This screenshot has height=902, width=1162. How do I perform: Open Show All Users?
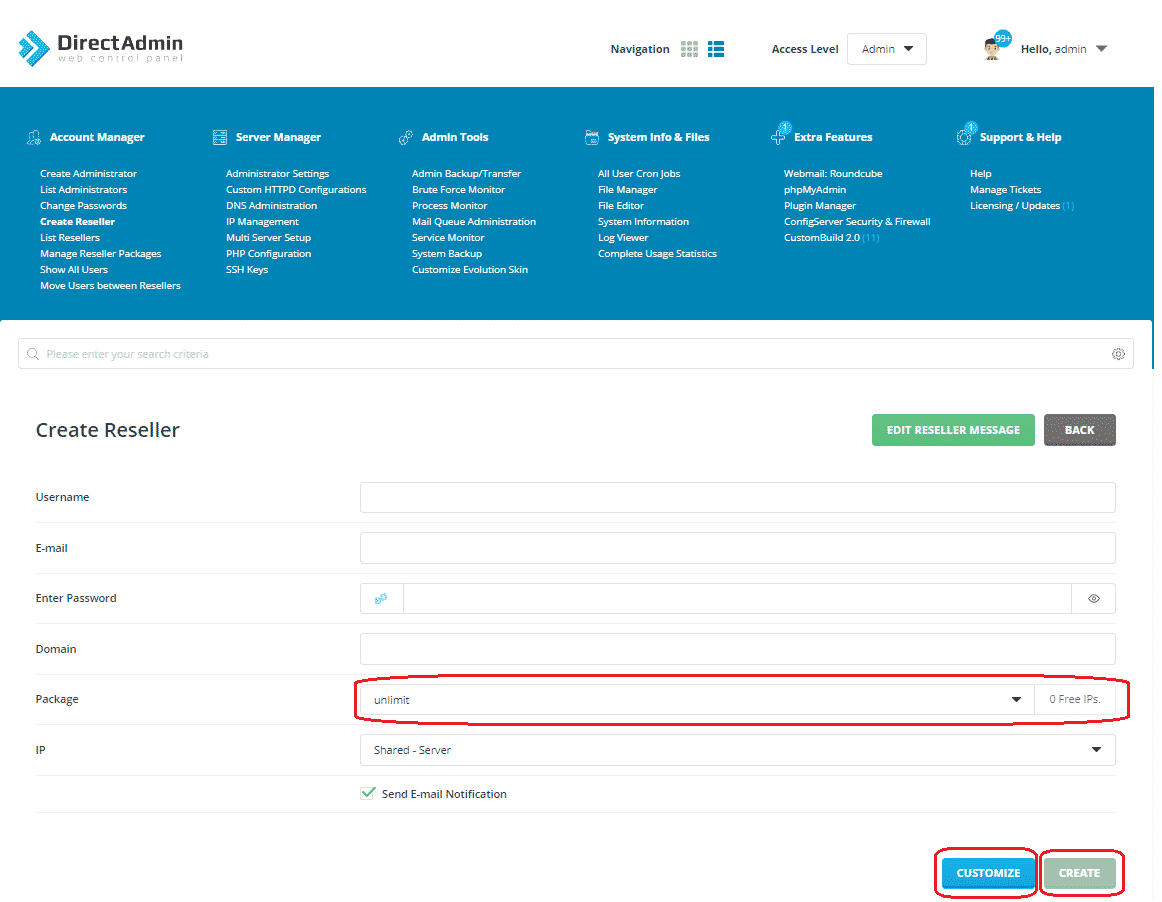pos(74,270)
